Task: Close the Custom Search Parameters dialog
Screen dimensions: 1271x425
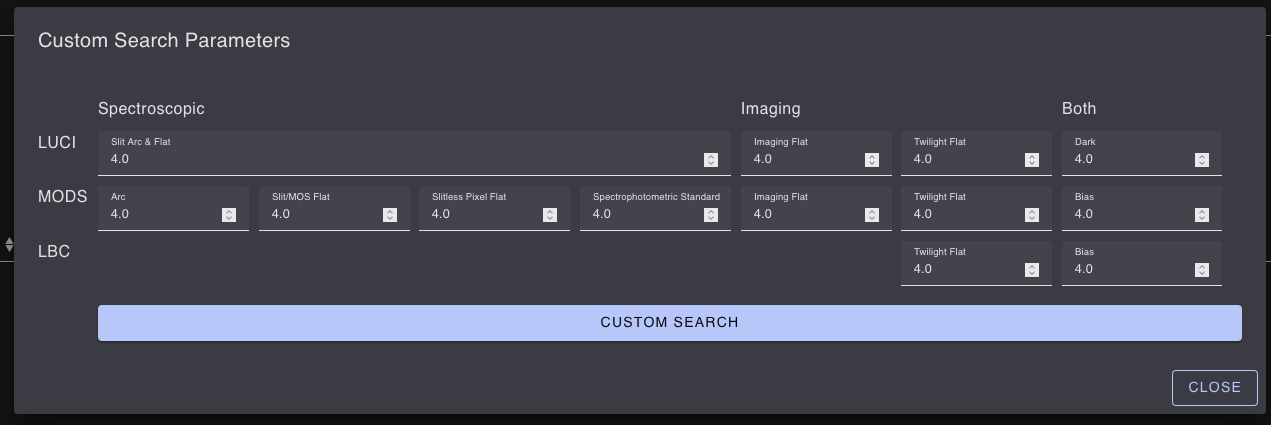Action: (1213, 388)
